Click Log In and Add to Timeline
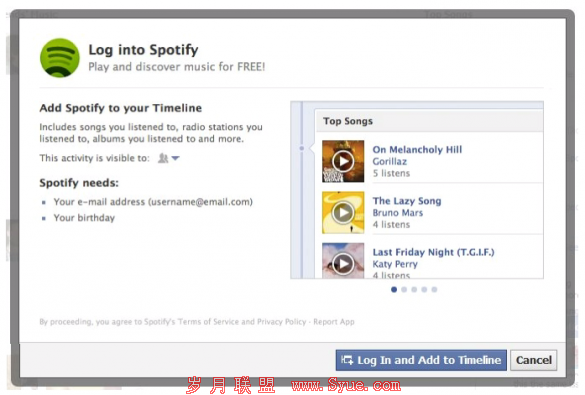 421,360
